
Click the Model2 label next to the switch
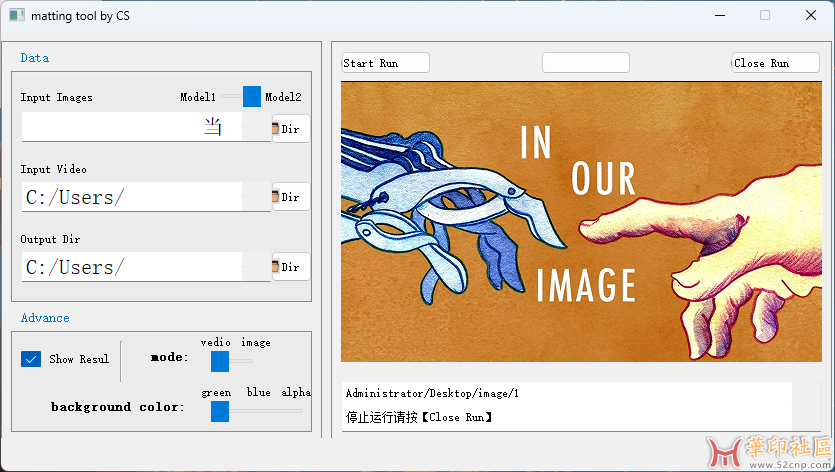tap(283, 97)
